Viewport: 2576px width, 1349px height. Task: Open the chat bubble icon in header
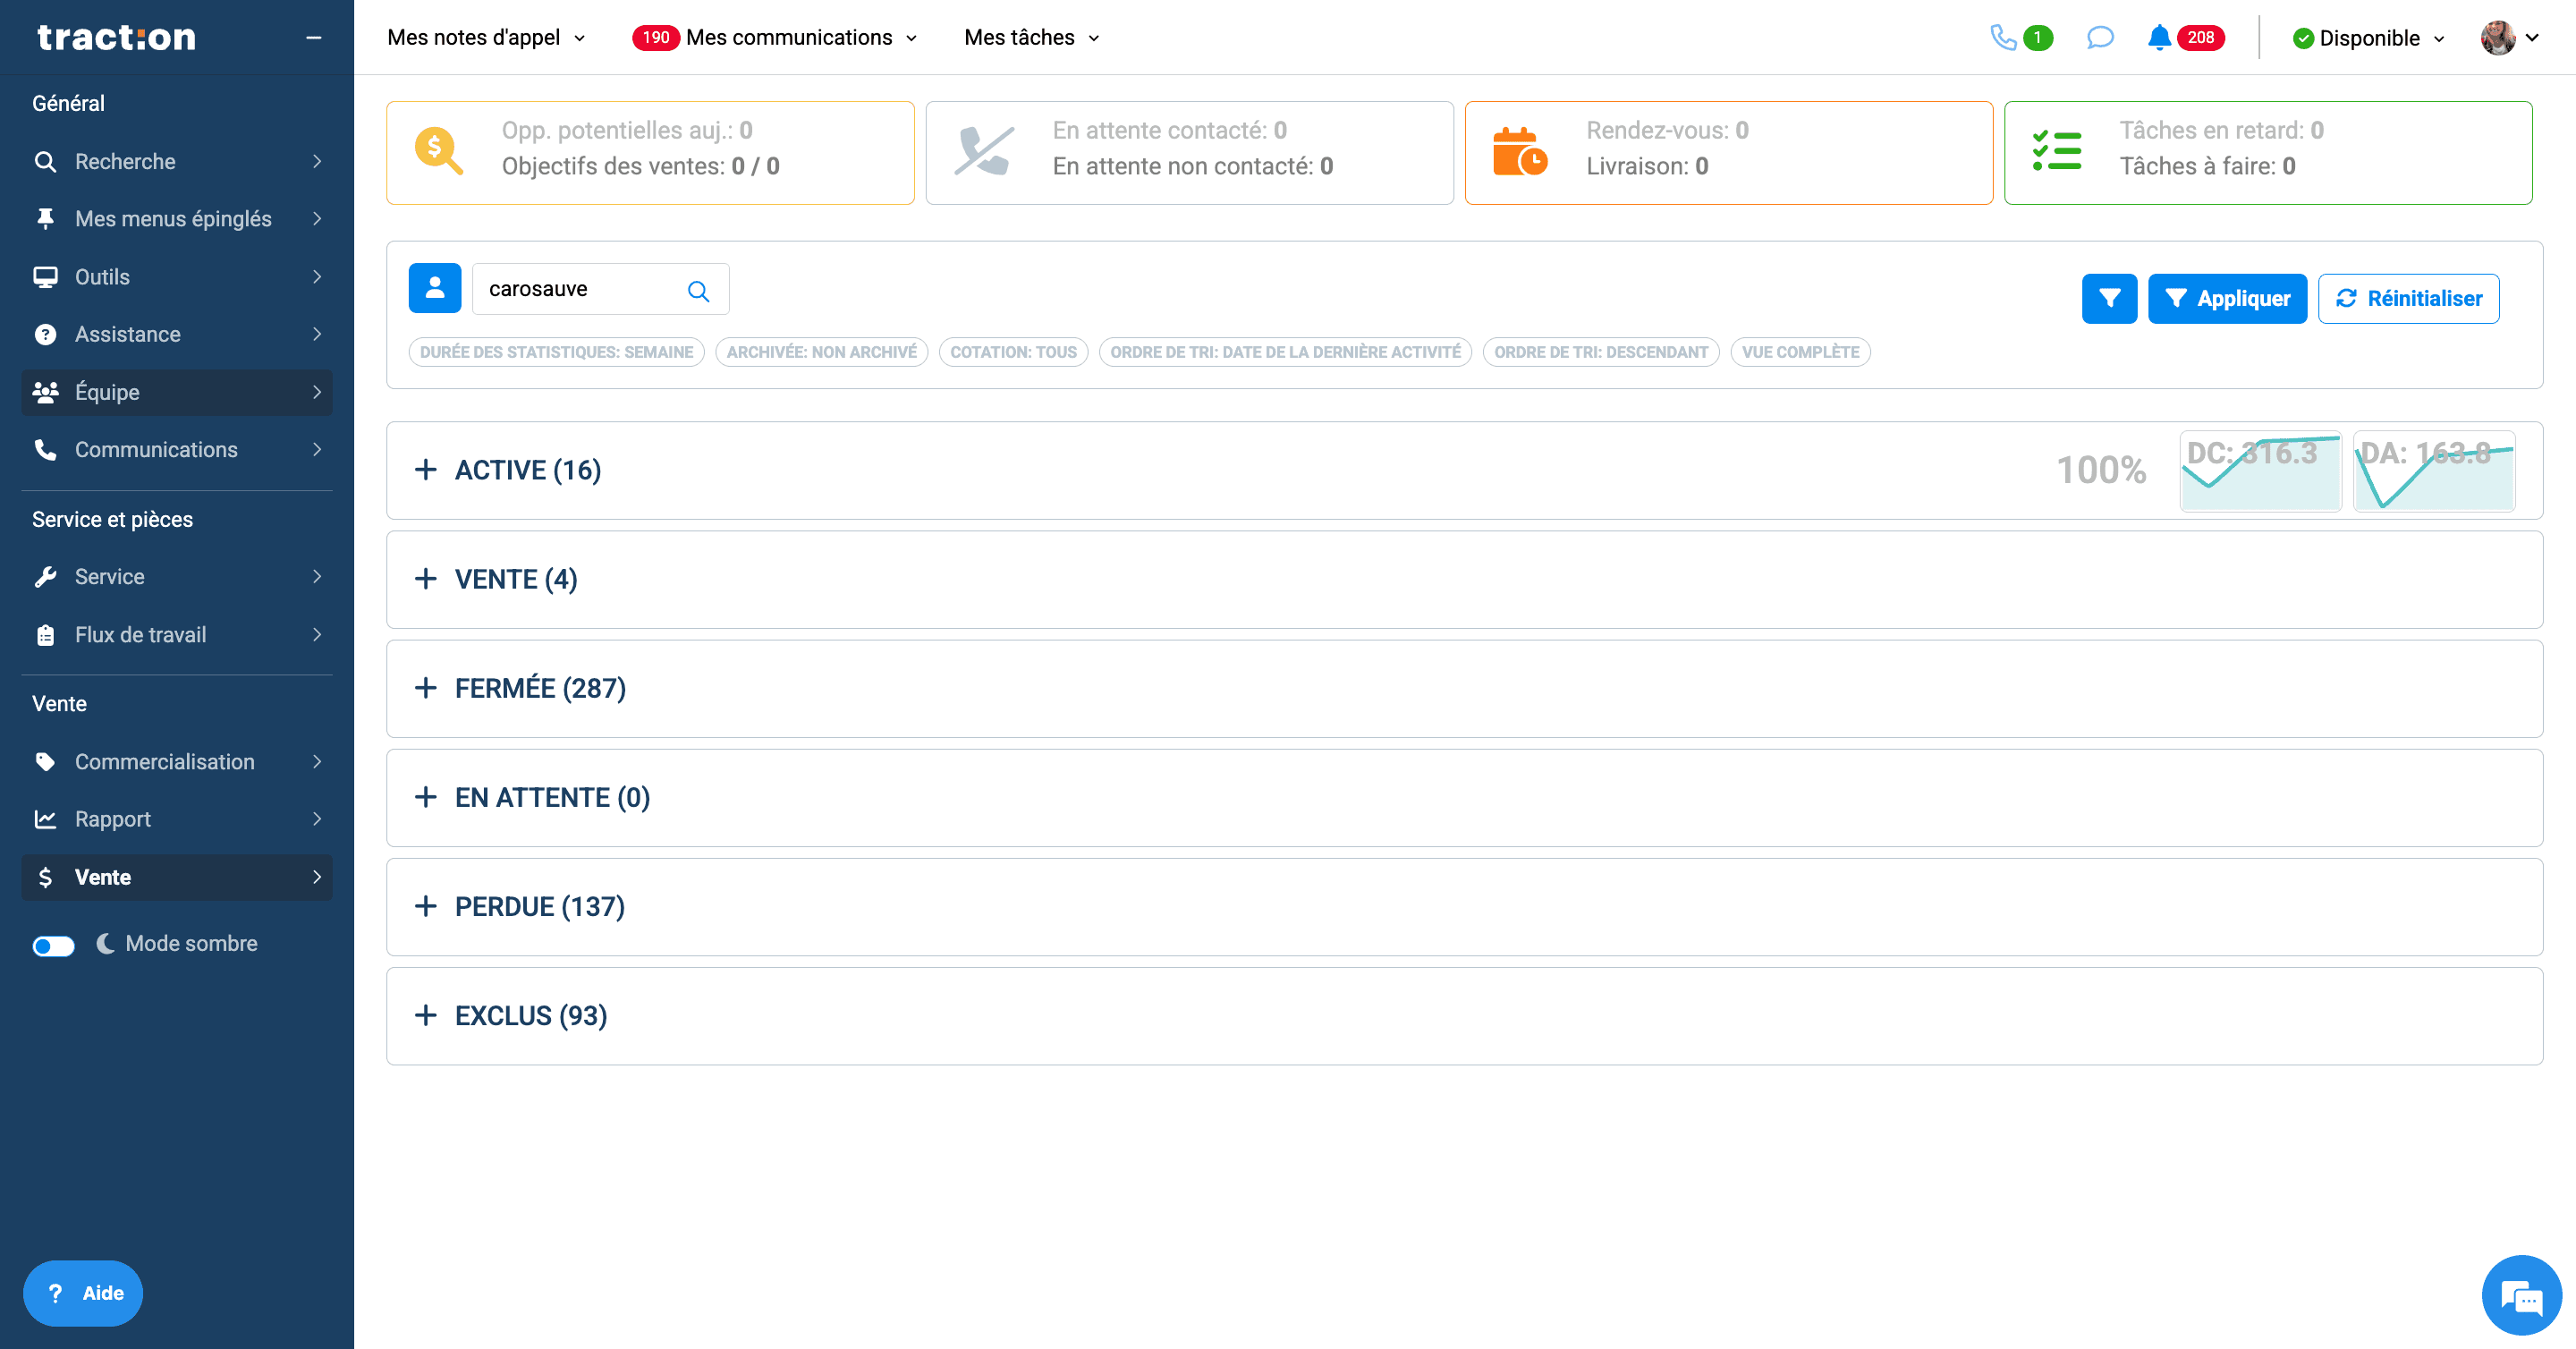2100,38
